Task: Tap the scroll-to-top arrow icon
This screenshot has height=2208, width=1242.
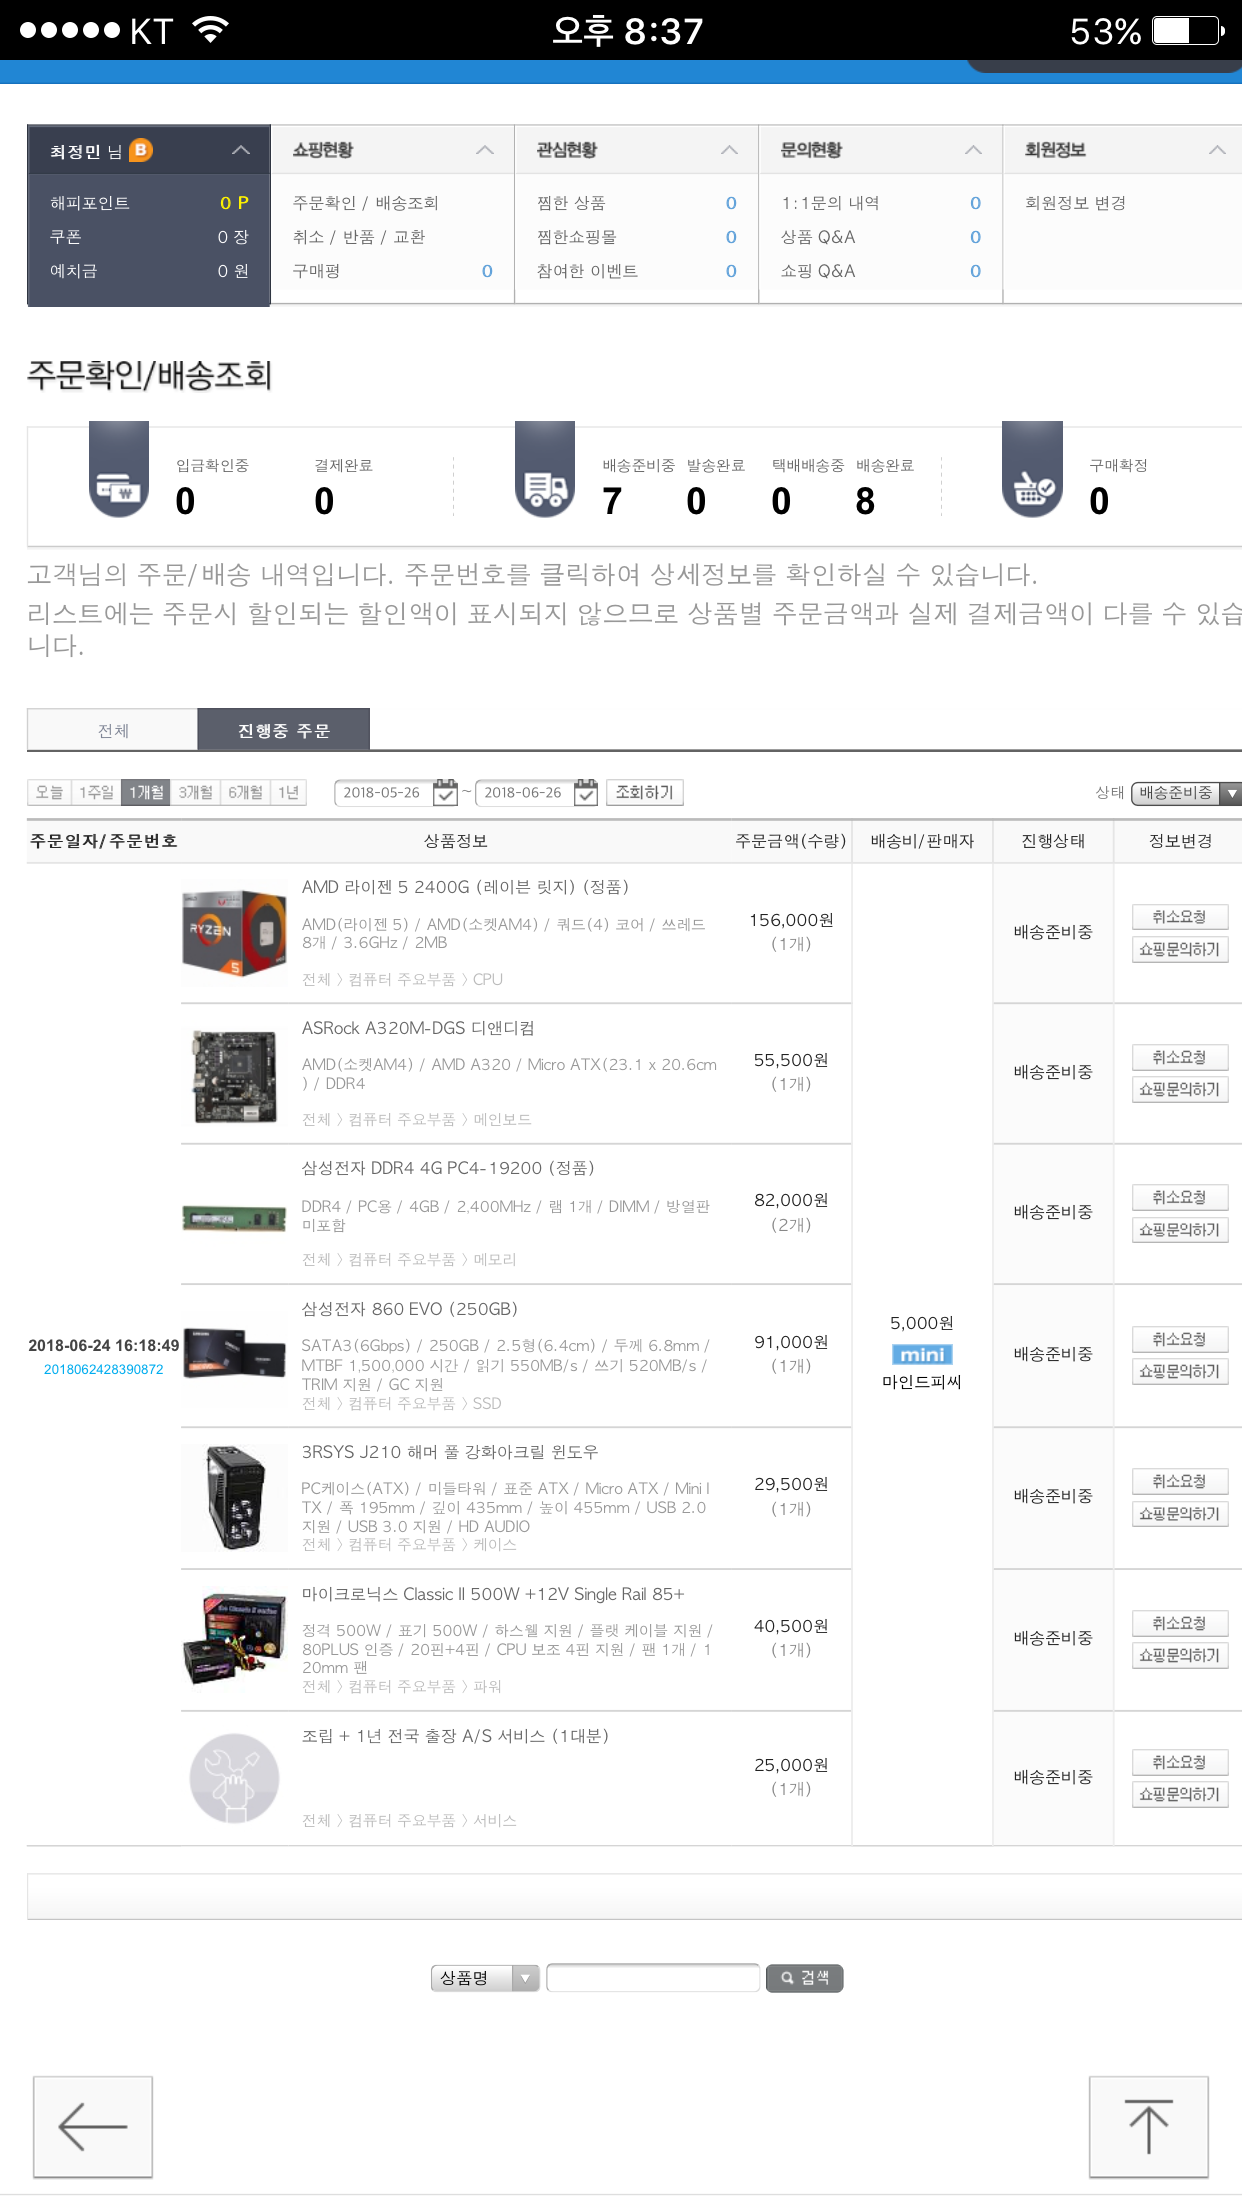Action: (1148, 2126)
